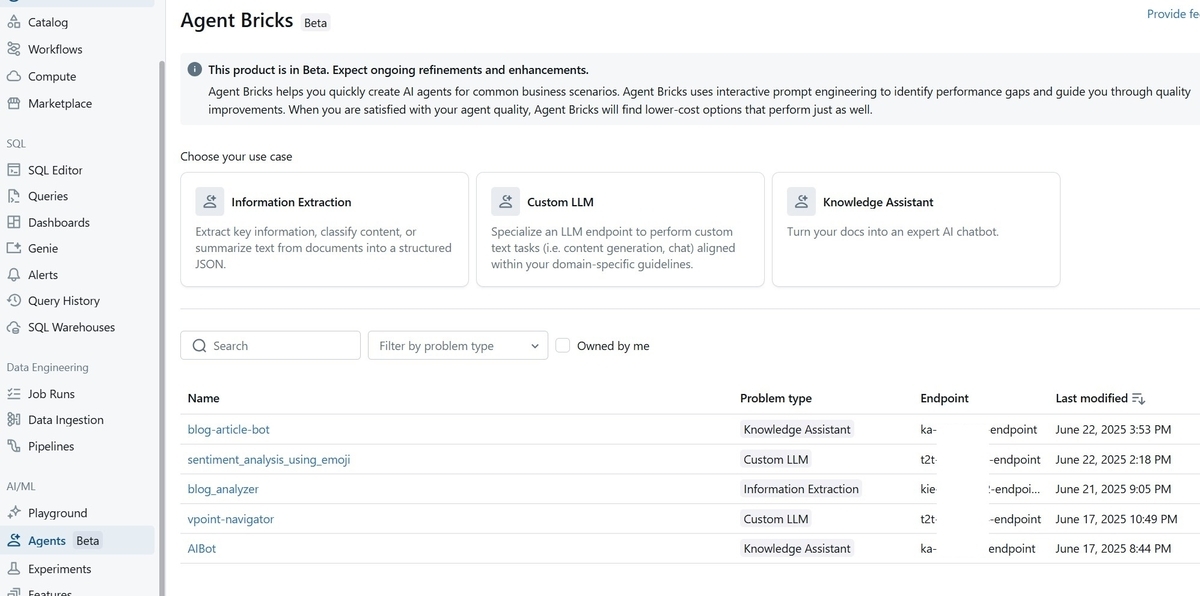Image resolution: width=1200 pixels, height=596 pixels.
Task: Click the Compute cloud icon
Action: [x=14, y=76]
